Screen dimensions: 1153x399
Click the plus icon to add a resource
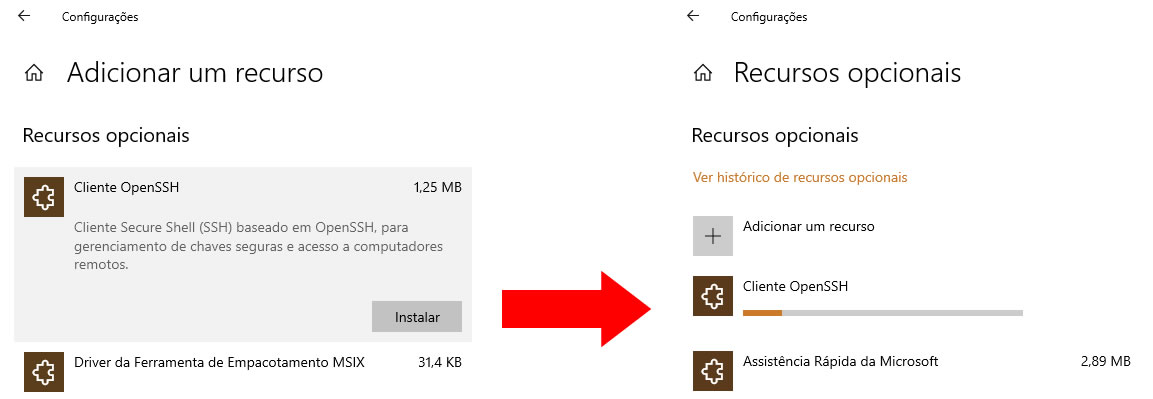tap(713, 236)
